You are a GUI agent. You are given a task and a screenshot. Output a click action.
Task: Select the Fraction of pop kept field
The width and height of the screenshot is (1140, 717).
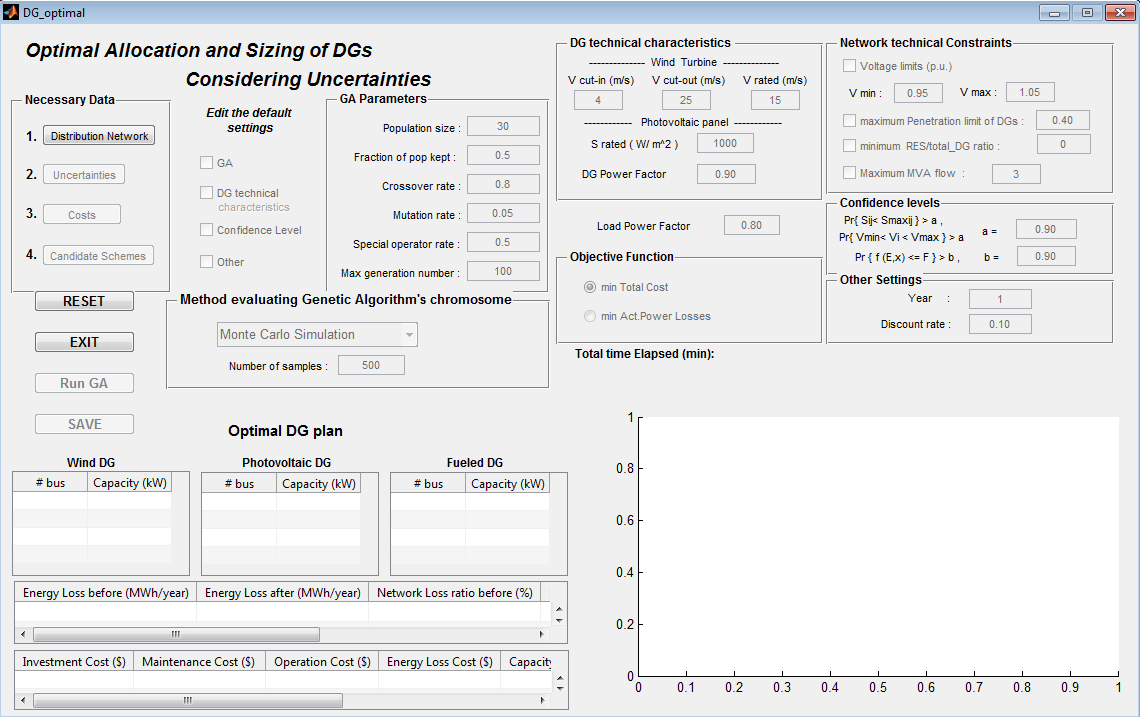(503, 156)
